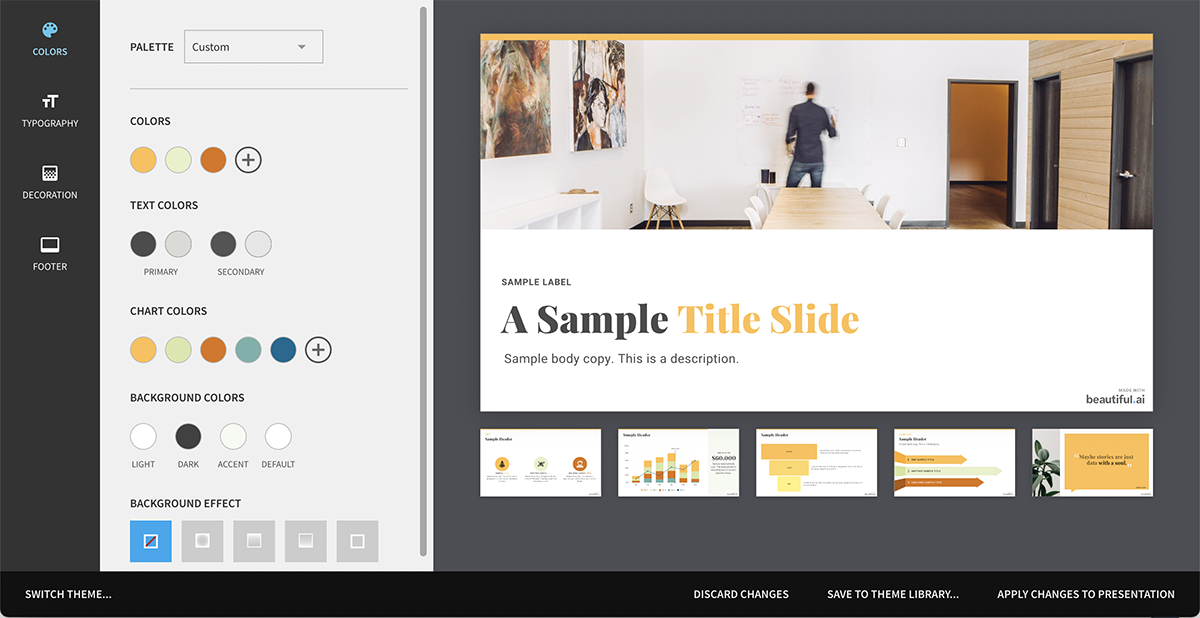Select the Light background option
This screenshot has height=618, width=1200.
(143, 437)
